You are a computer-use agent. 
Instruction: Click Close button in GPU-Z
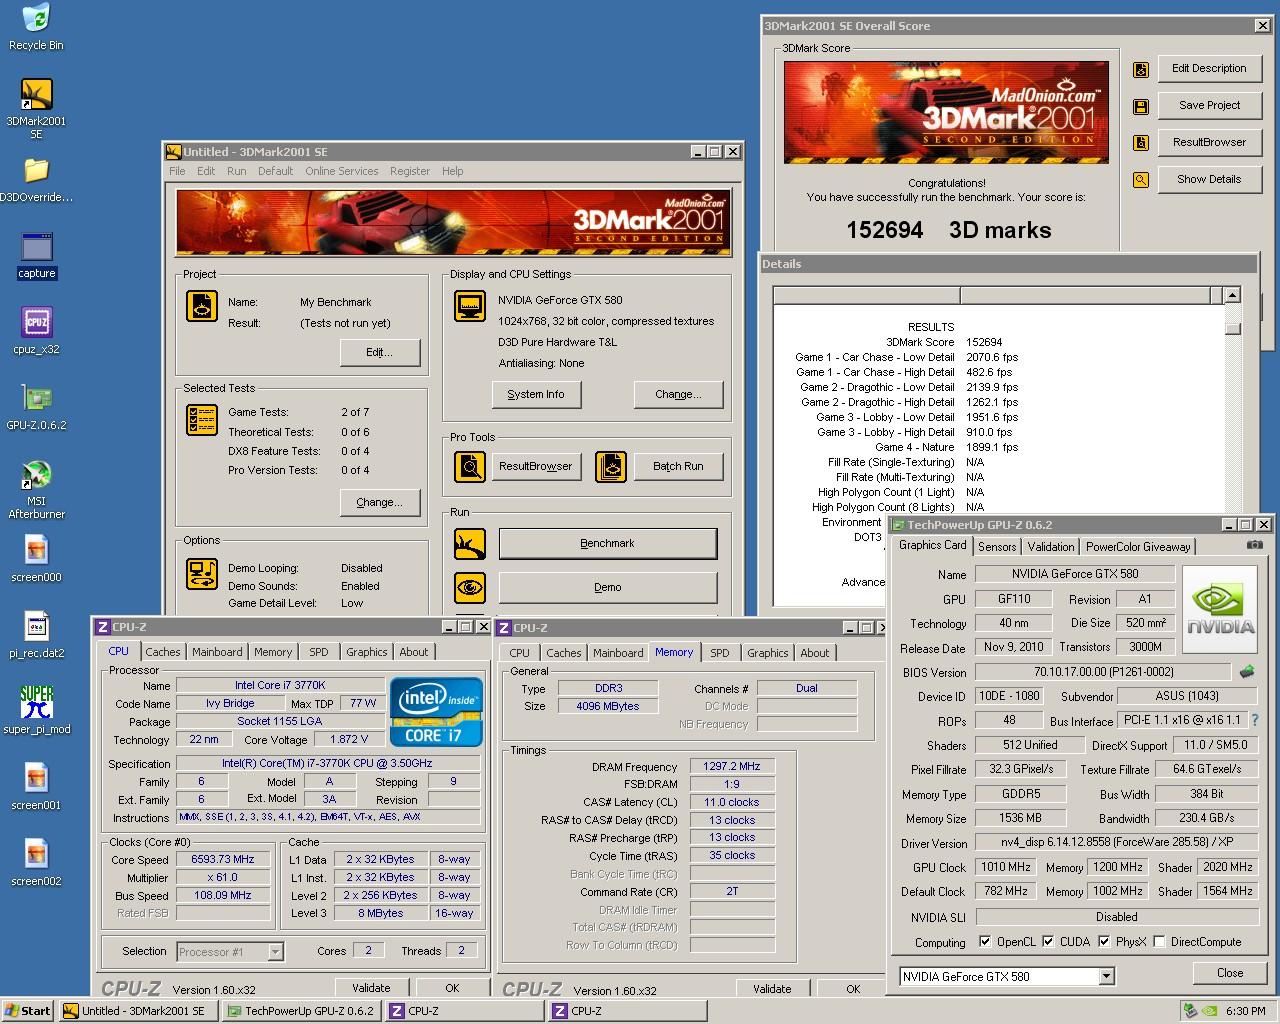(1230, 973)
